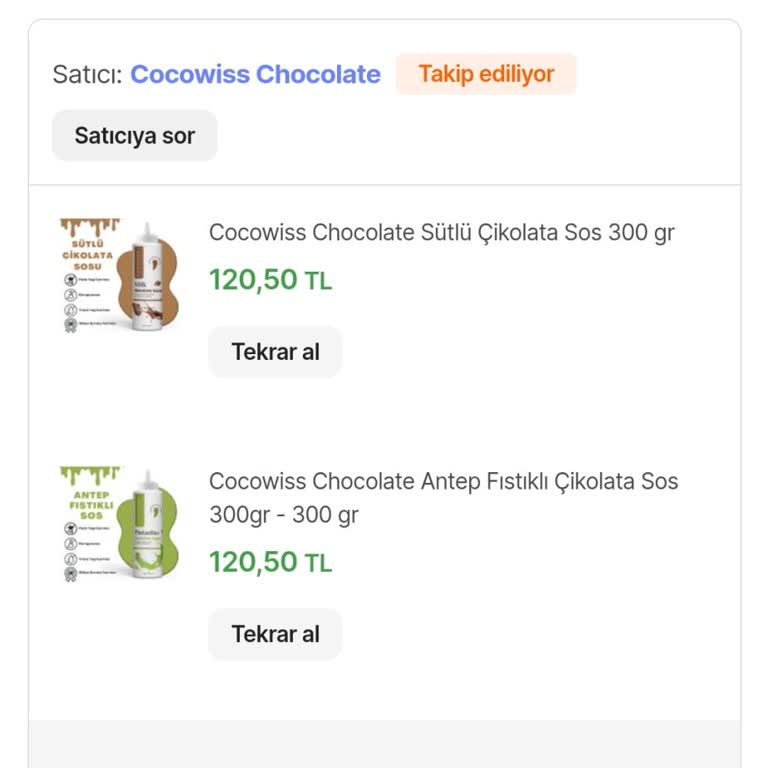Click the medal badge icon on the milk chocolate image
Image resolution: width=768 pixels, height=768 pixels.
pyautogui.click(x=71, y=324)
